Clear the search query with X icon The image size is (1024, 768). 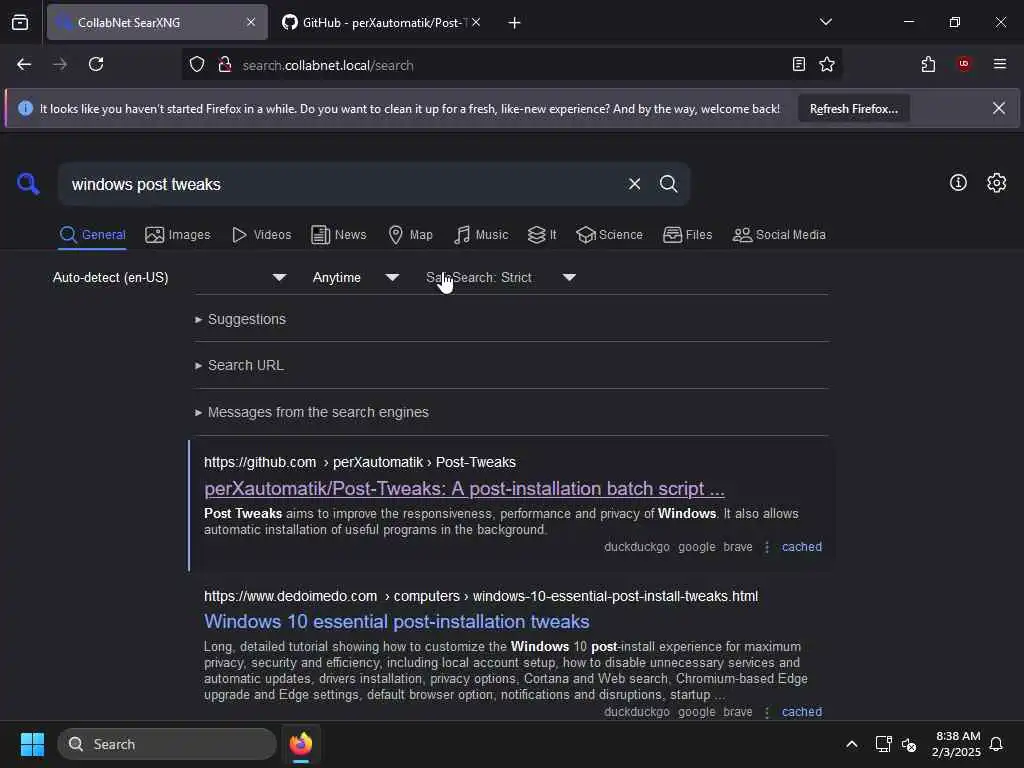(634, 184)
